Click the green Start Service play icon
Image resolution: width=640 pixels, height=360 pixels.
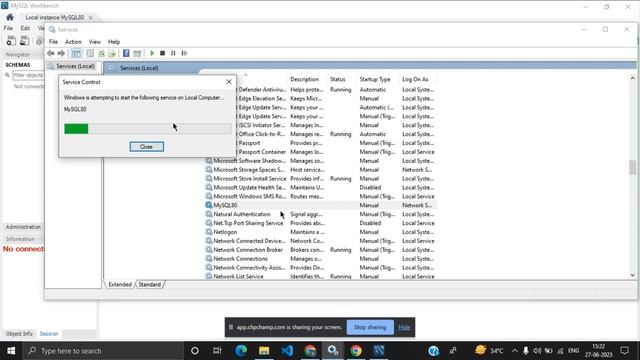pos(152,53)
